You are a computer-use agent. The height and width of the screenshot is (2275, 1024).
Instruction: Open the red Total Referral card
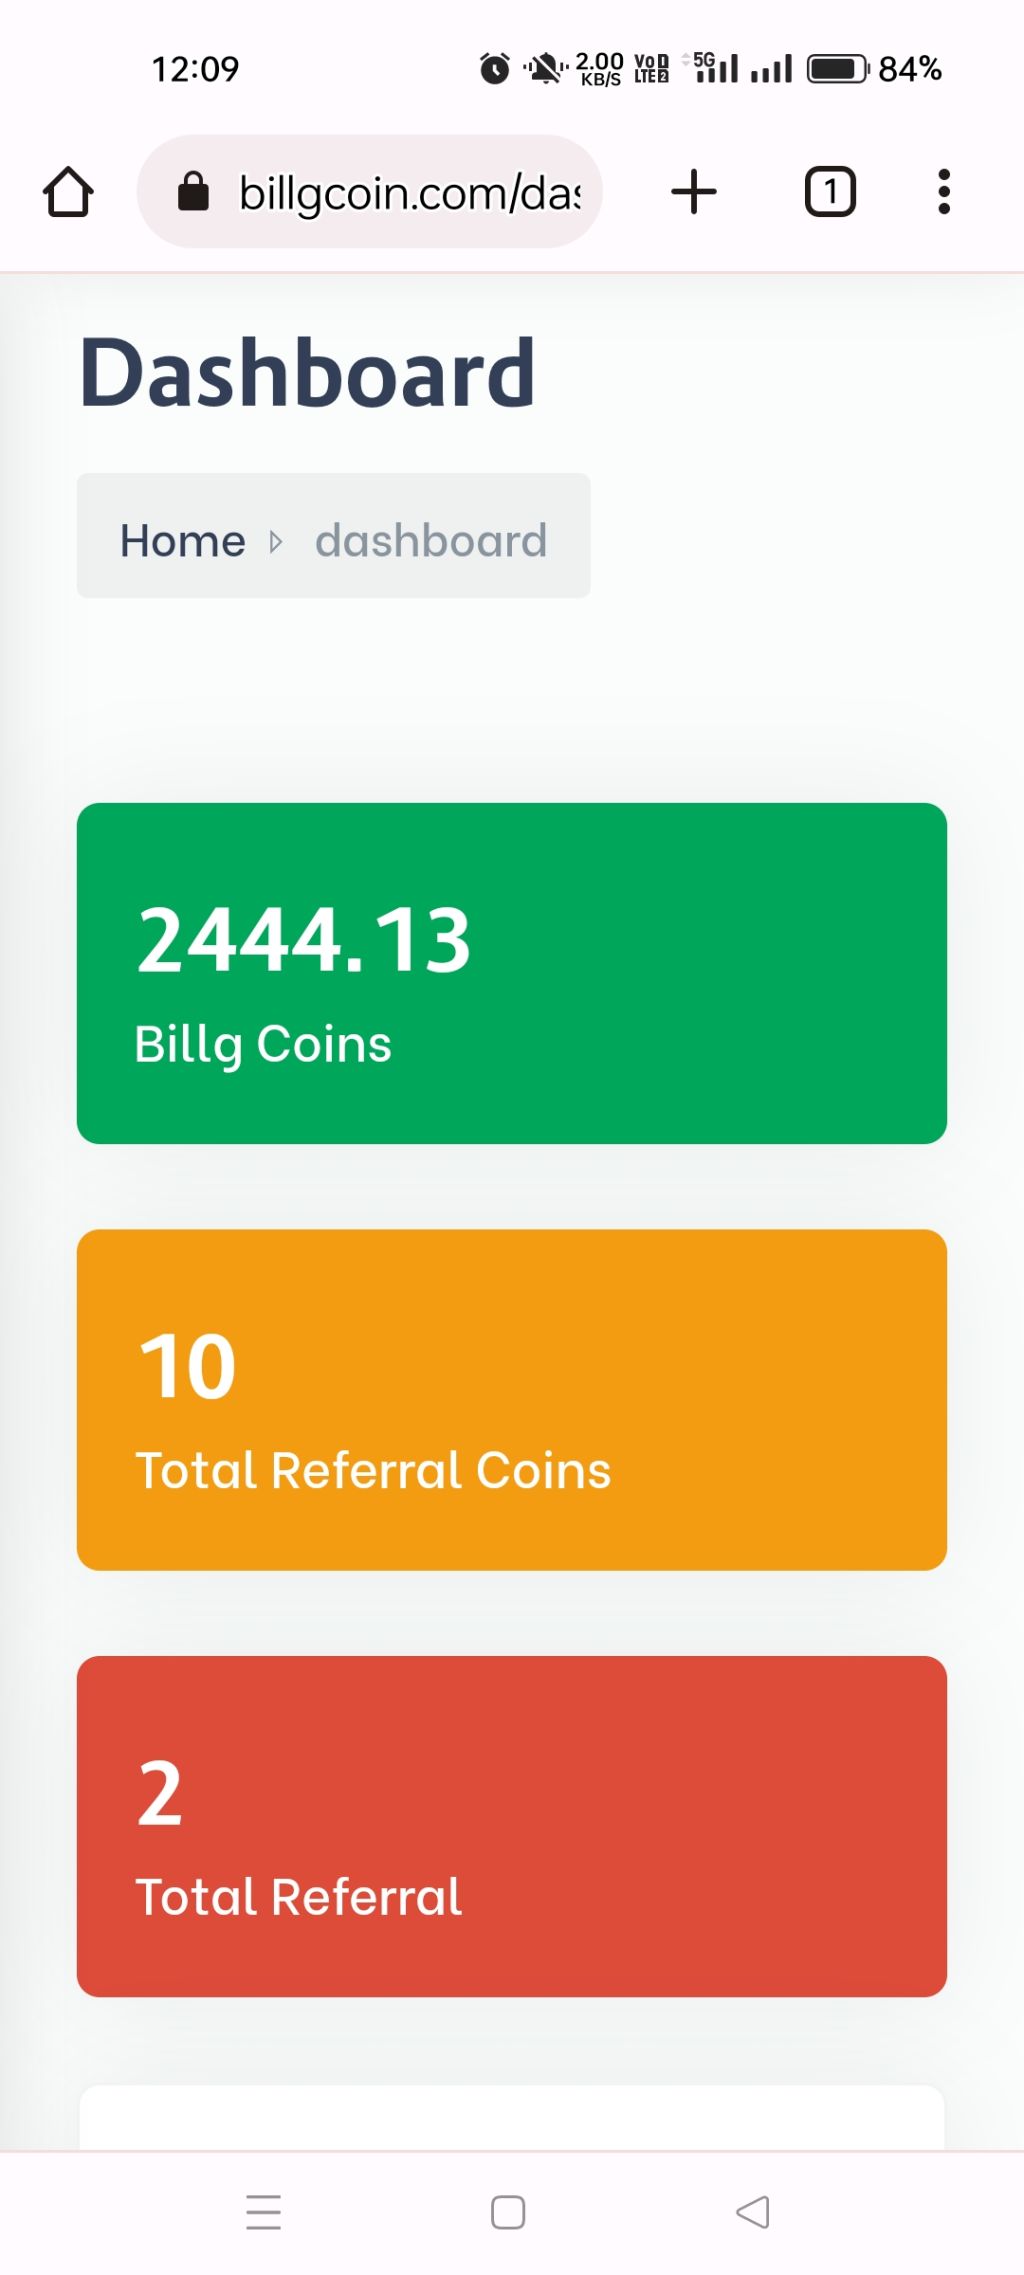tap(512, 1826)
